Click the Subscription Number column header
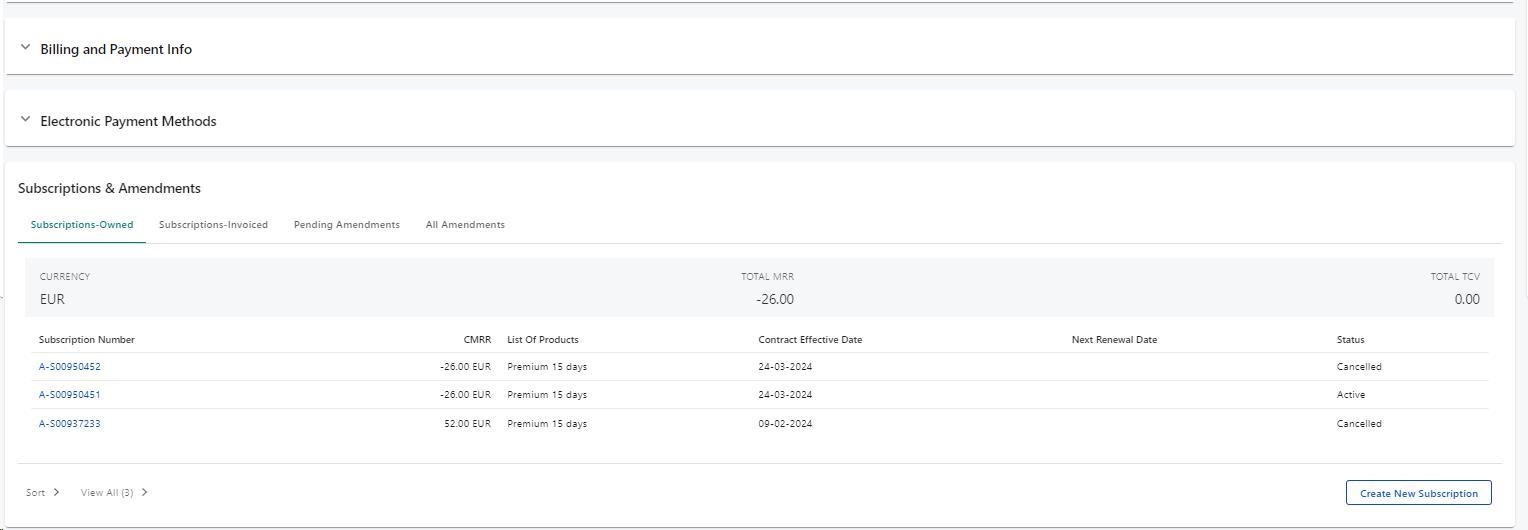 point(87,340)
